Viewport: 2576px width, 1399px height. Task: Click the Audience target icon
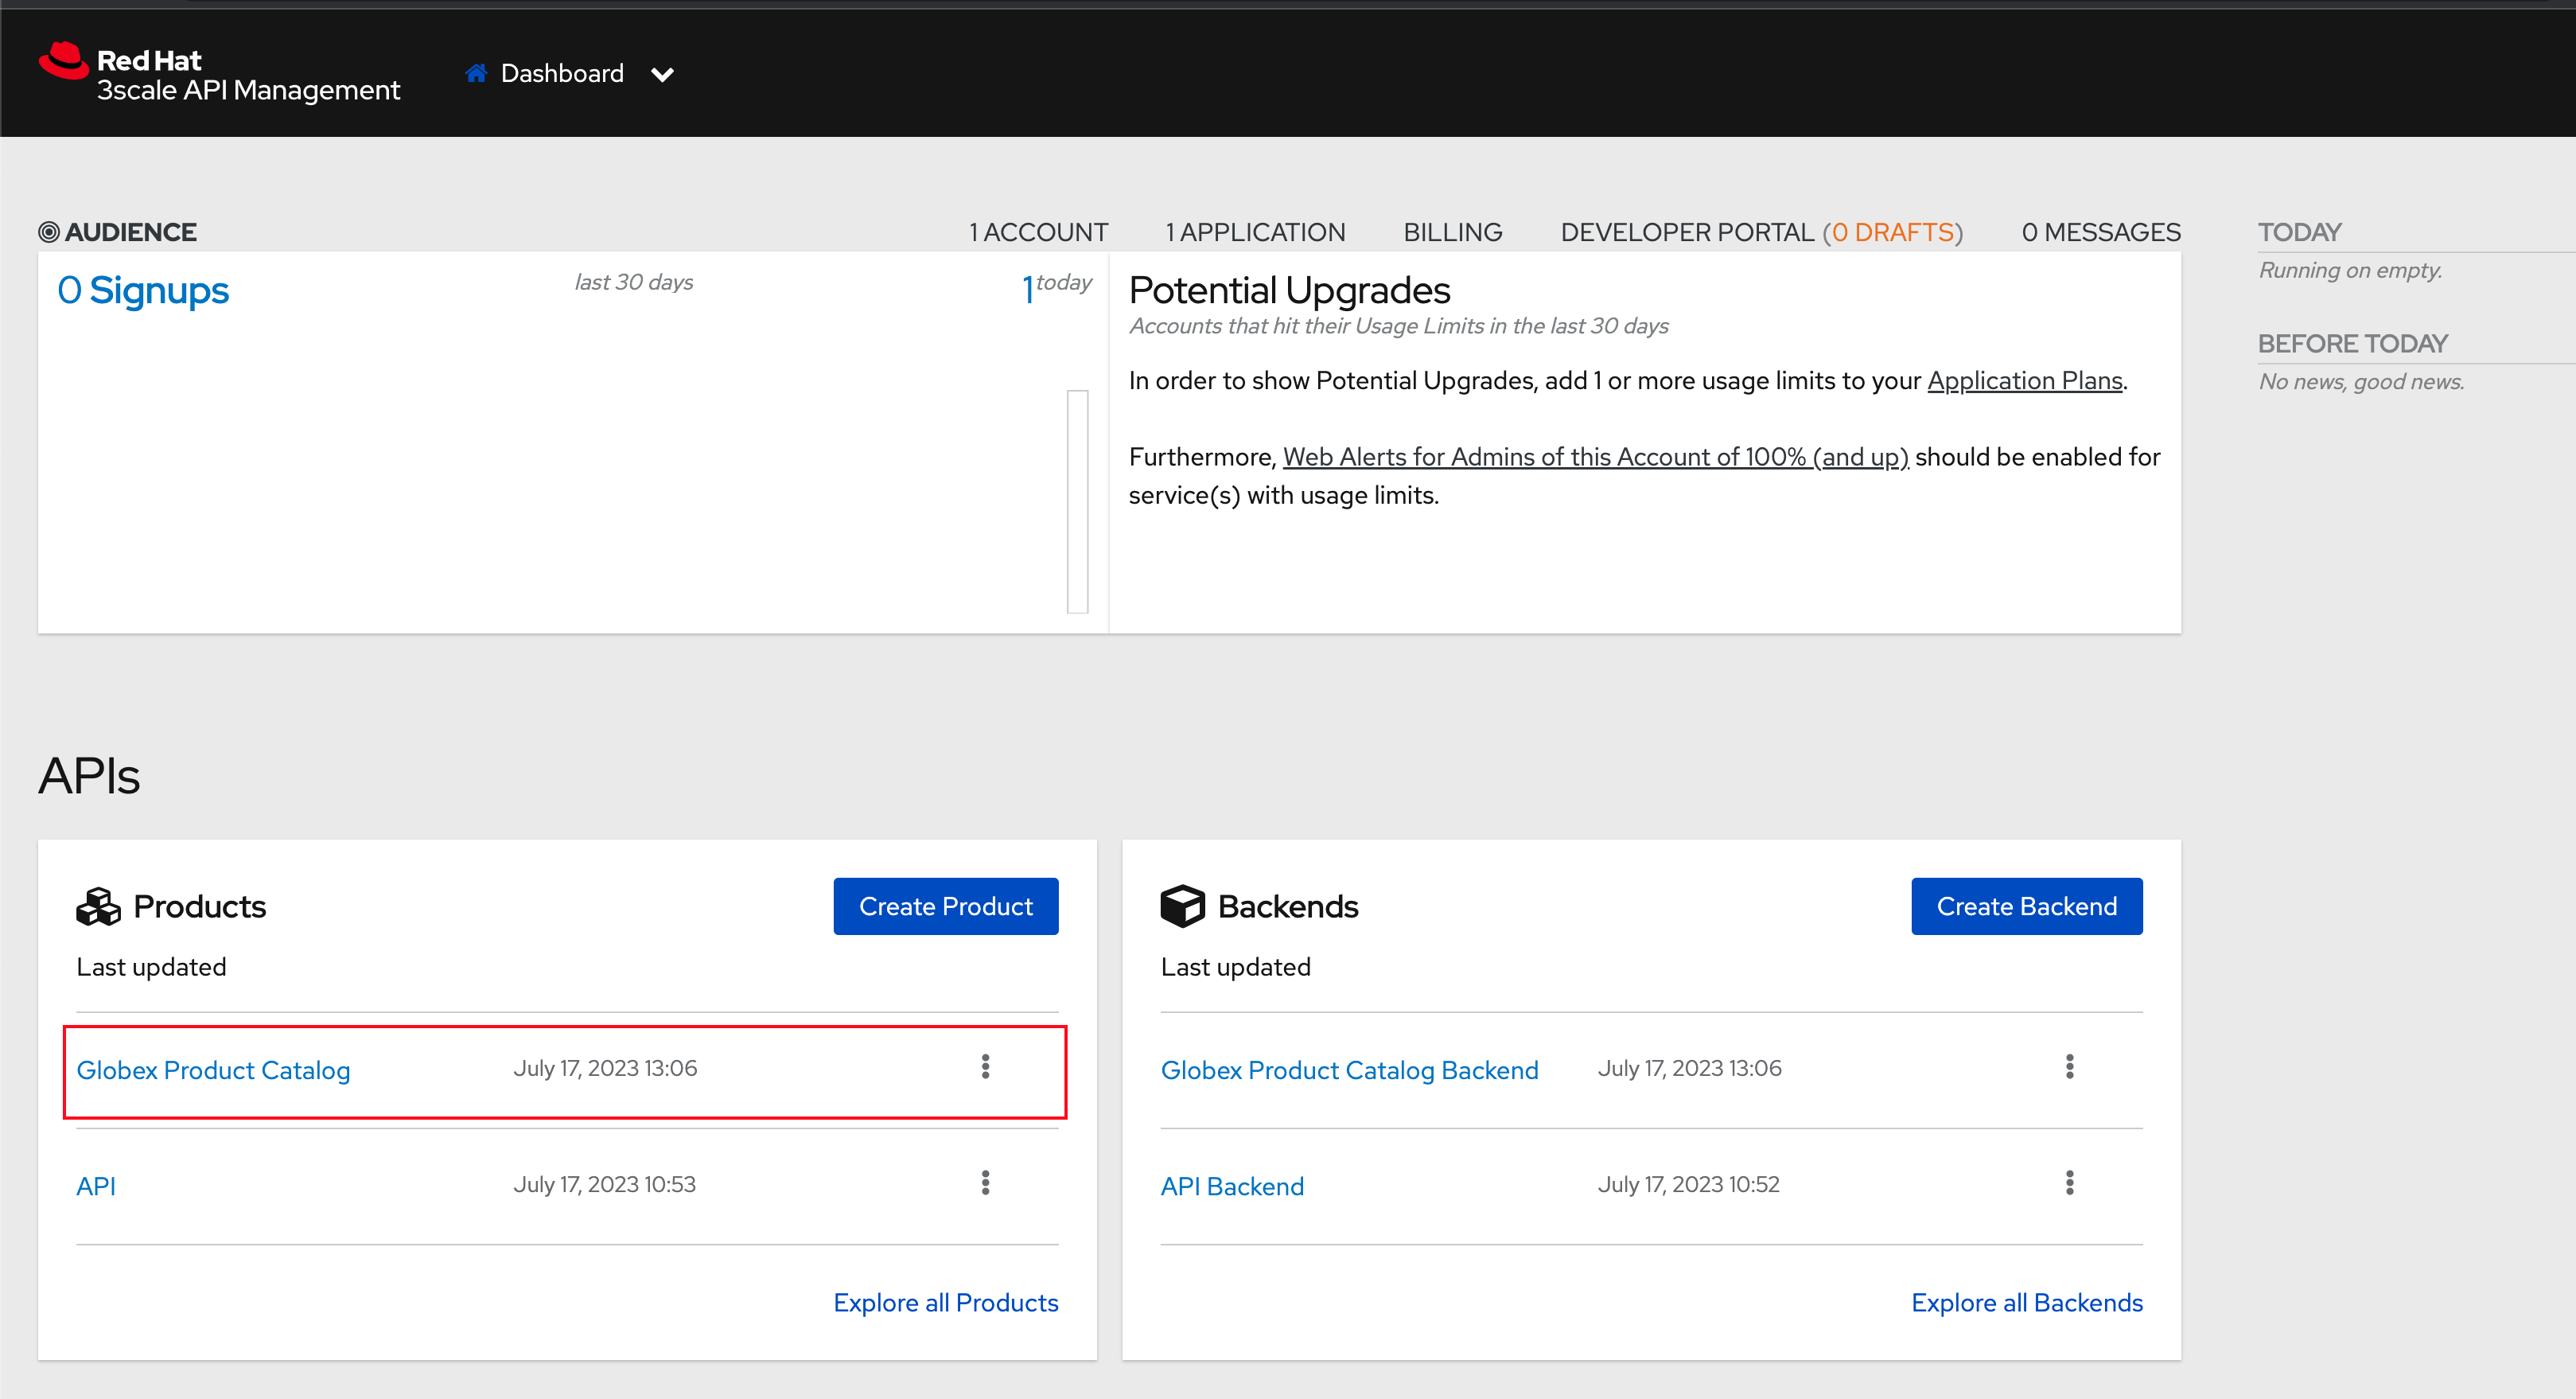[49, 232]
